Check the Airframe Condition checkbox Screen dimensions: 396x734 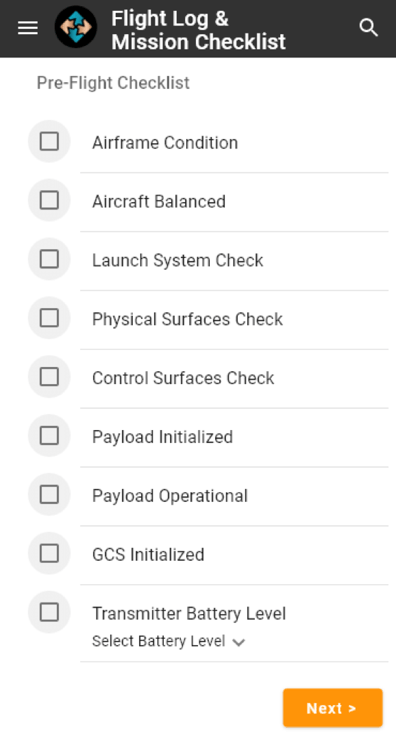[49, 141]
